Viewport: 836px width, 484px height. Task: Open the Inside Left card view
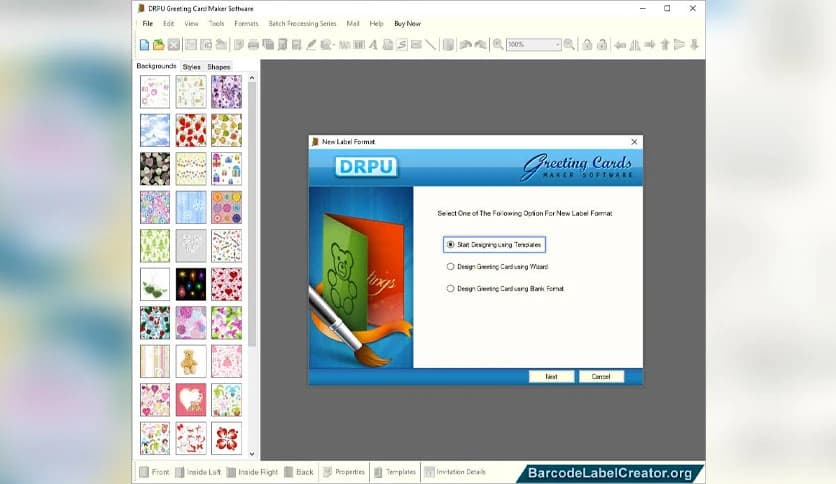[198, 472]
